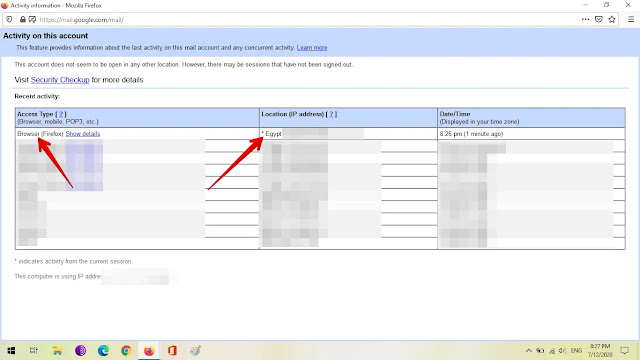The image size is (640, 360).
Task: Click 'indicates activity from the current session' note
Action: coord(73,261)
